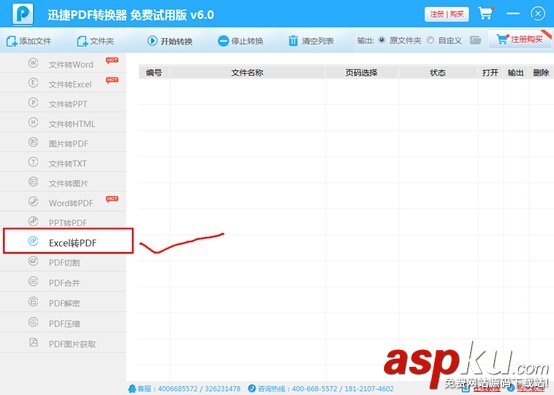554x395 pixels.
Task: Open the PDF压缩 sidebar entry
Action: pyautogui.click(x=63, y=323)
